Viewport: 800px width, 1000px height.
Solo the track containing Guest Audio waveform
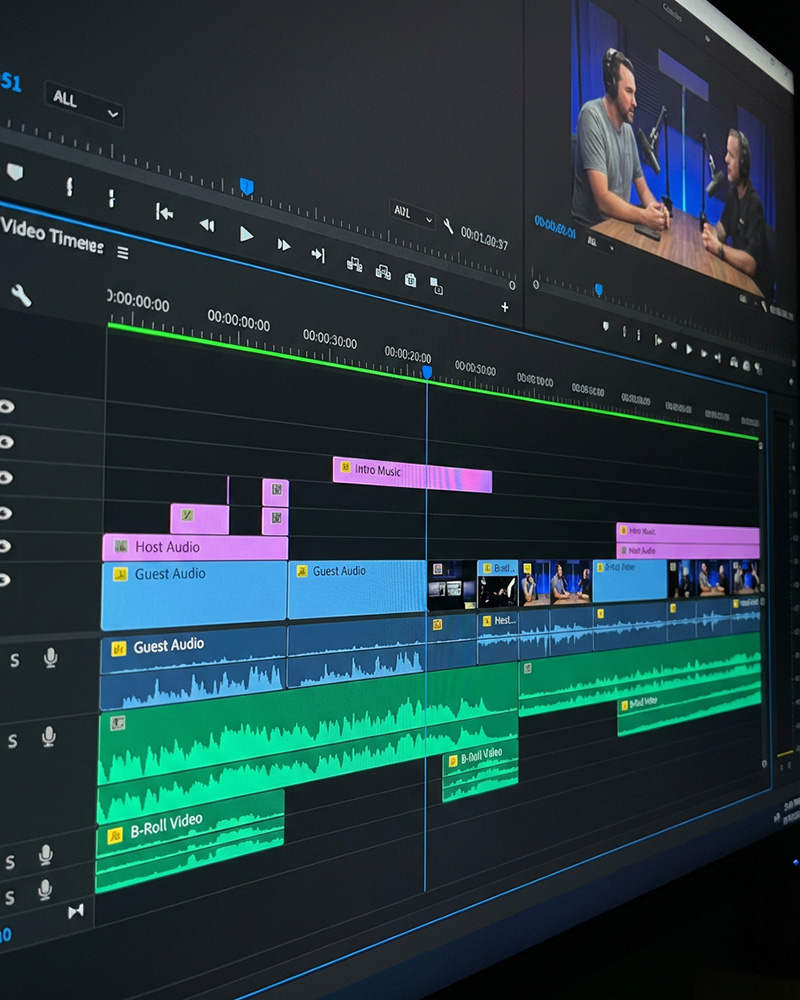(14, 659)
